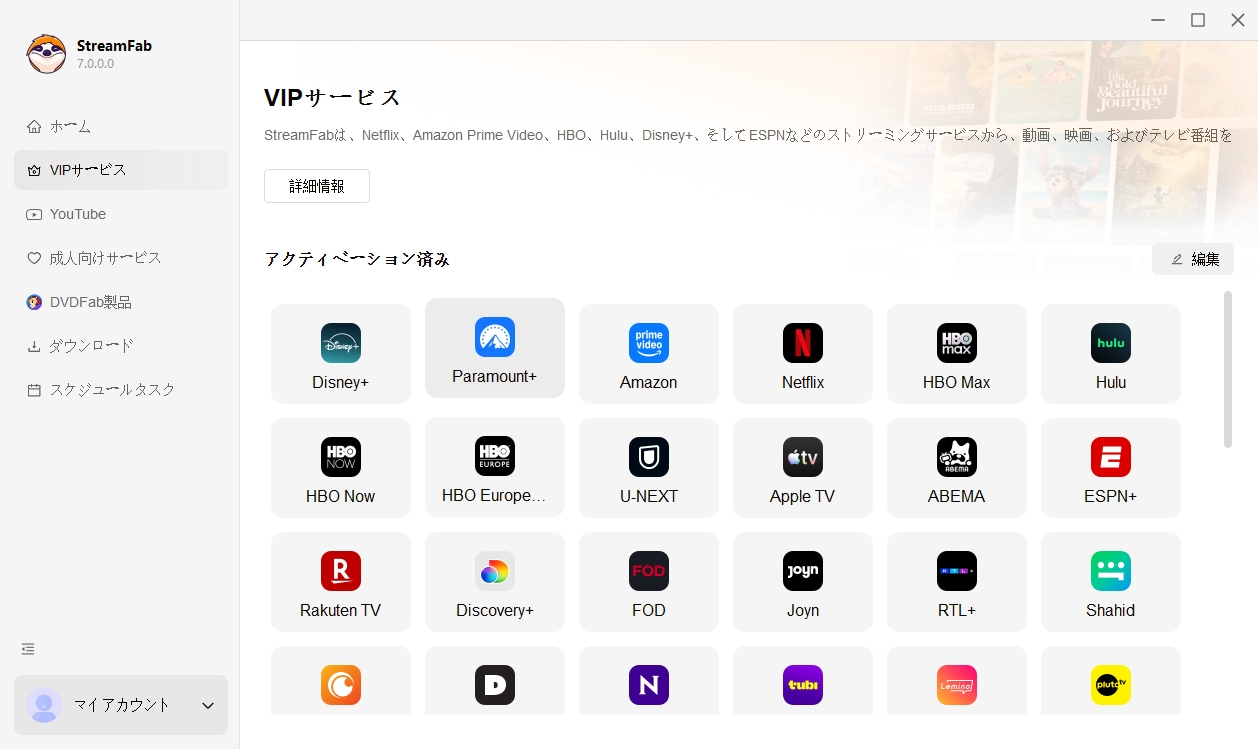The height and width of the screenshot is (749, 1258).
Task: Open the Paramount+ downloader
Action: 494,348
